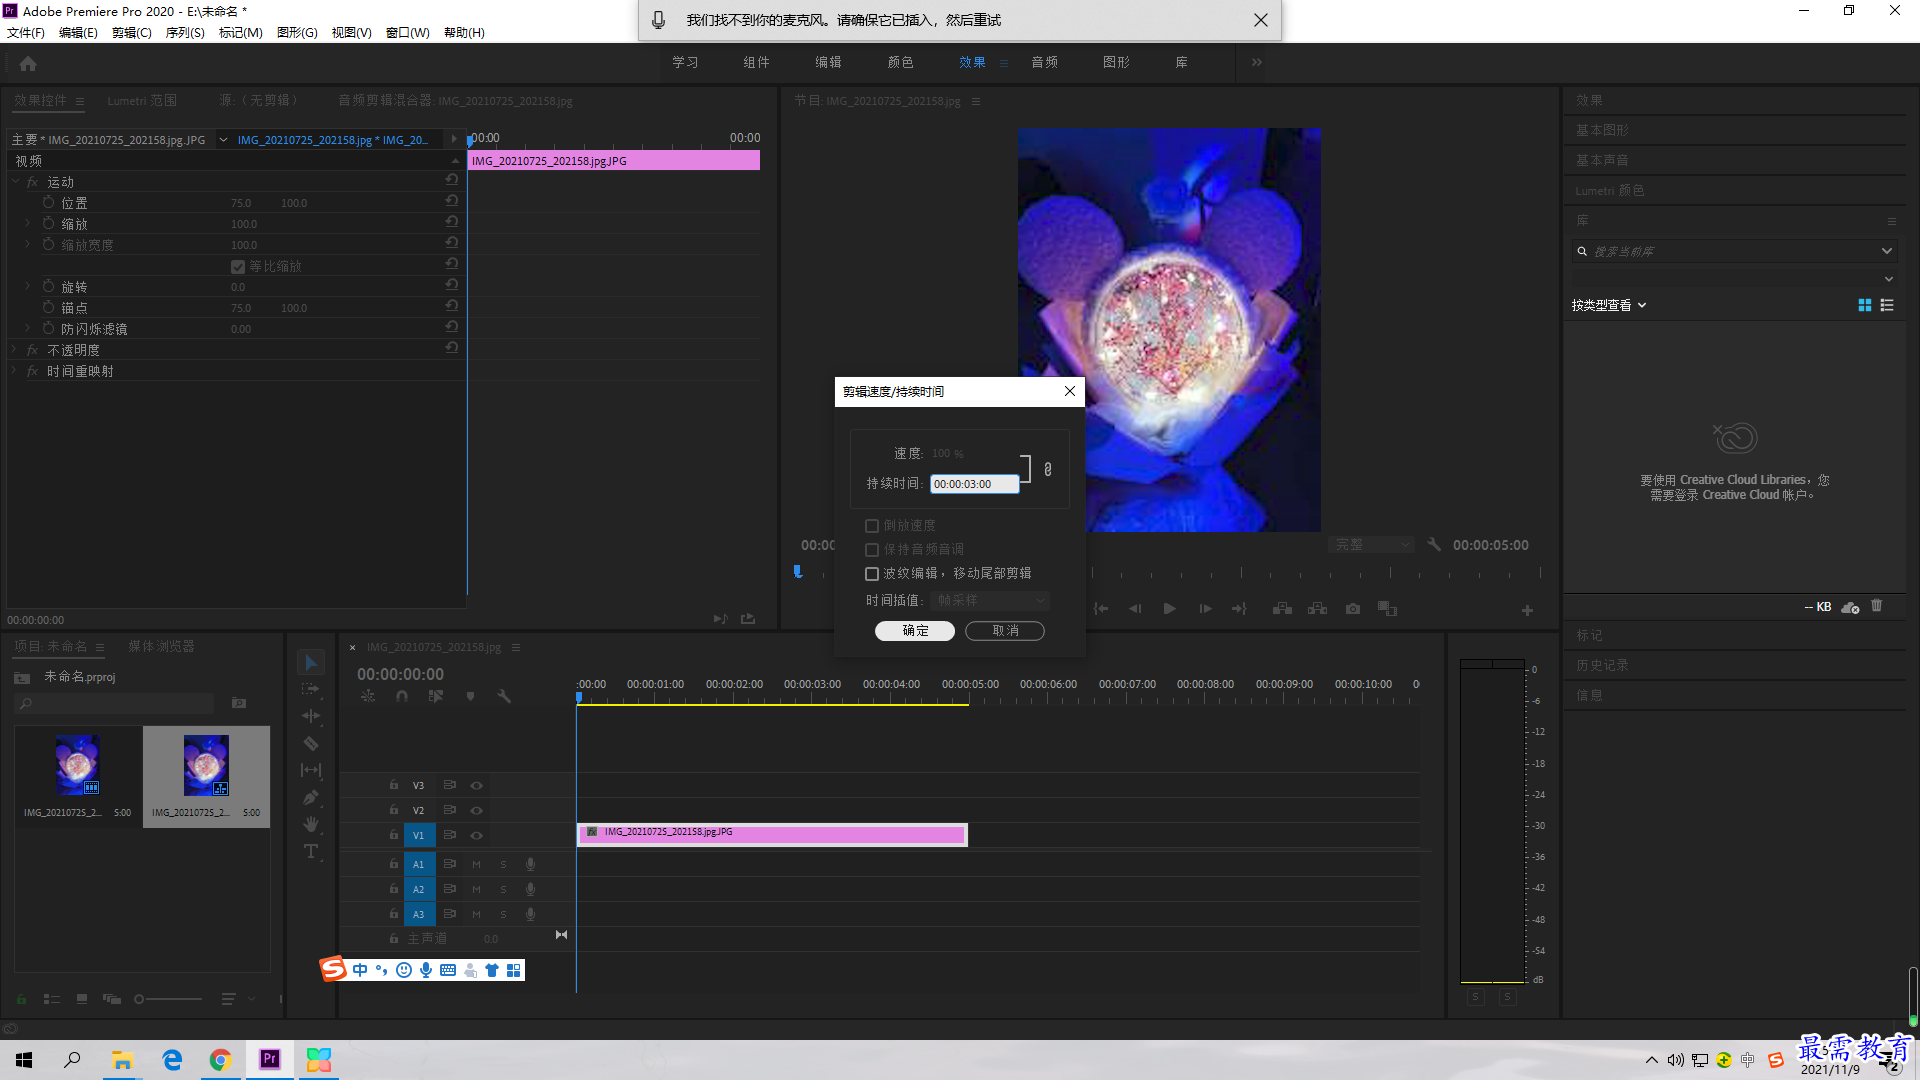Viewport: 1920px width, 1080px height.
Task: Click the Program monitor playhead marker
Action: [797, 572]
